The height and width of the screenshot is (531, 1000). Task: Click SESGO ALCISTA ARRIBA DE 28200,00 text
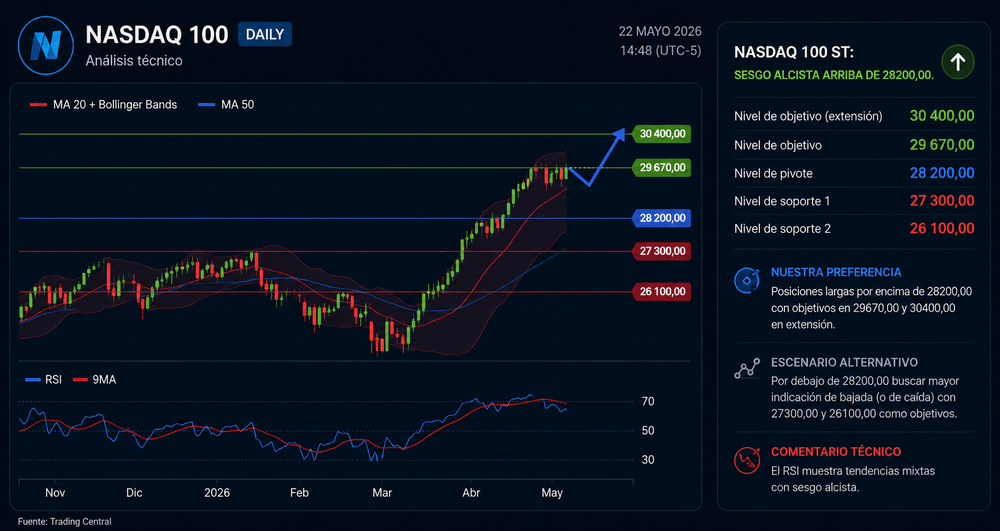pos(834,75)
